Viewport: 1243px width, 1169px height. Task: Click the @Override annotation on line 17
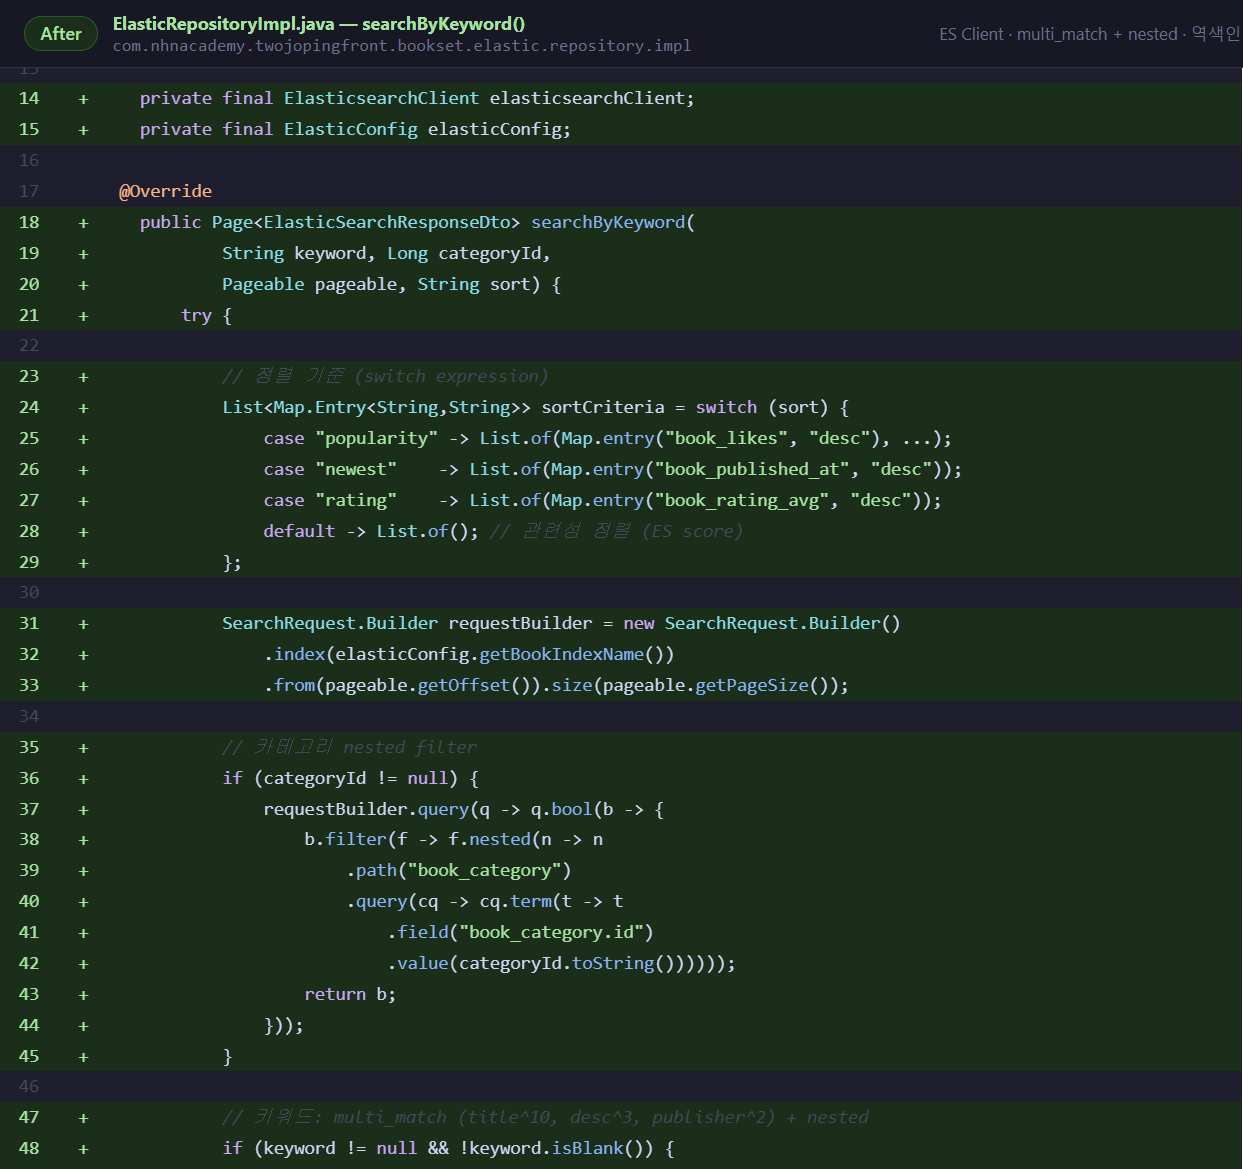[165, 191]
